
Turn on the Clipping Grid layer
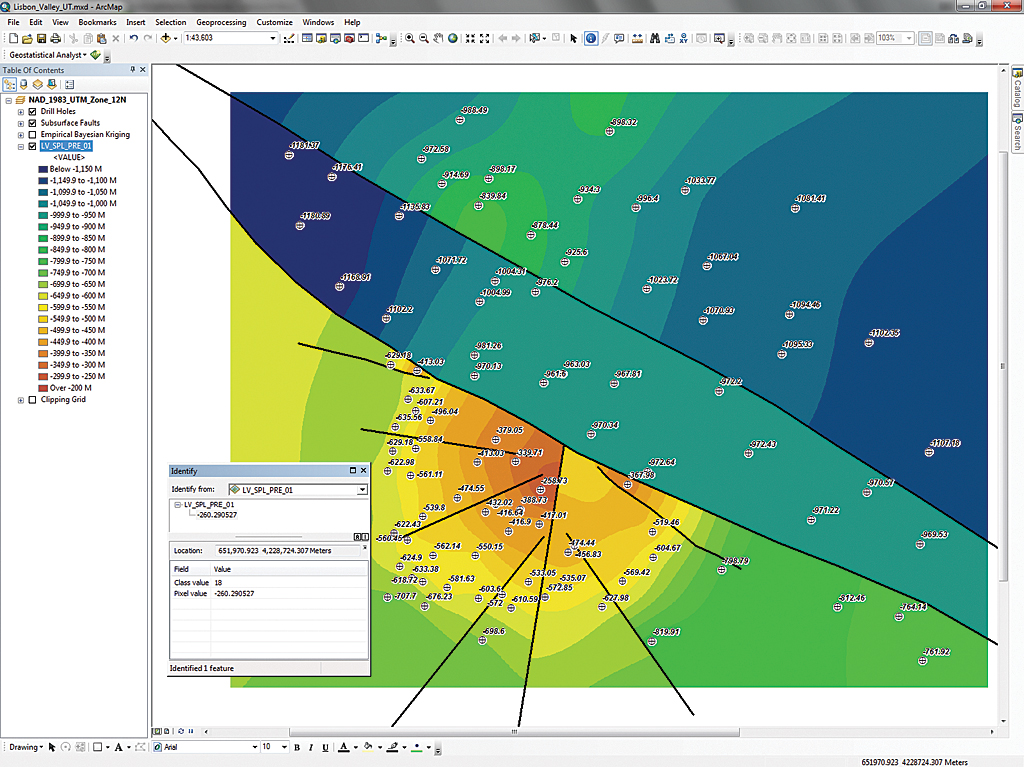[33, 399]
